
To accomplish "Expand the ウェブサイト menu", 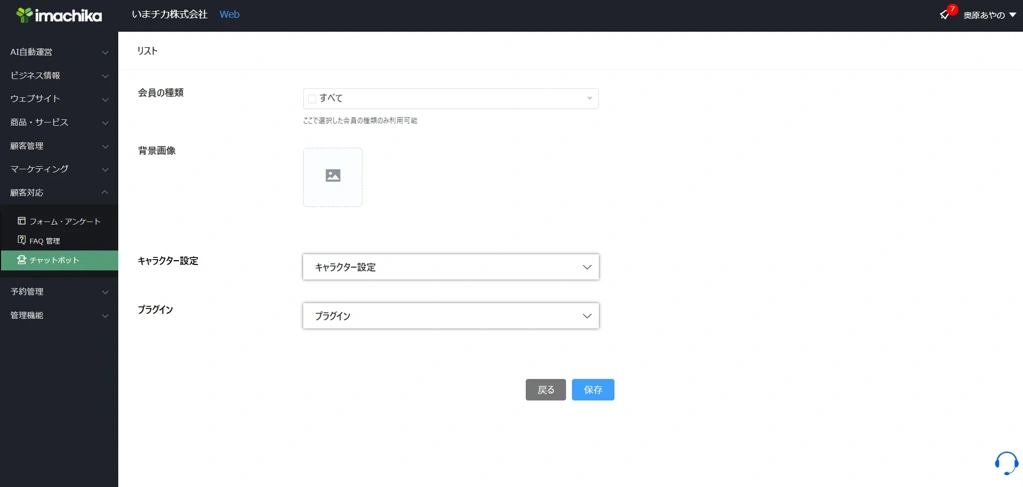I will (x=59, y=99).
